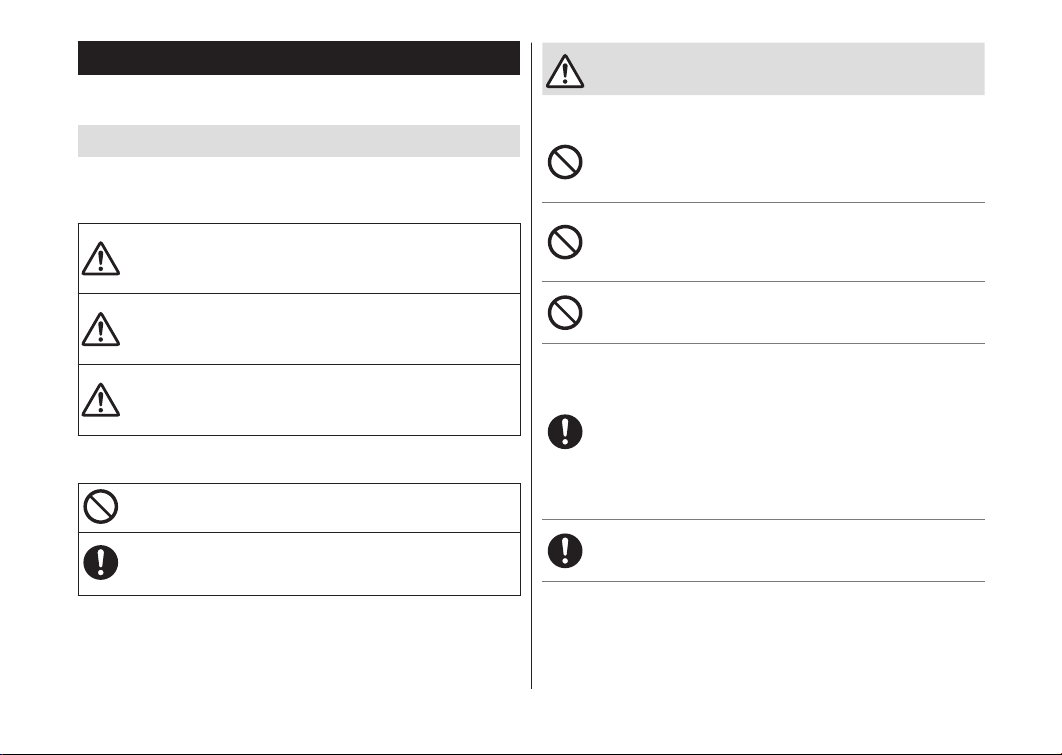
Task: Click the top warning triangle in the left table
Action: [101, 258]
